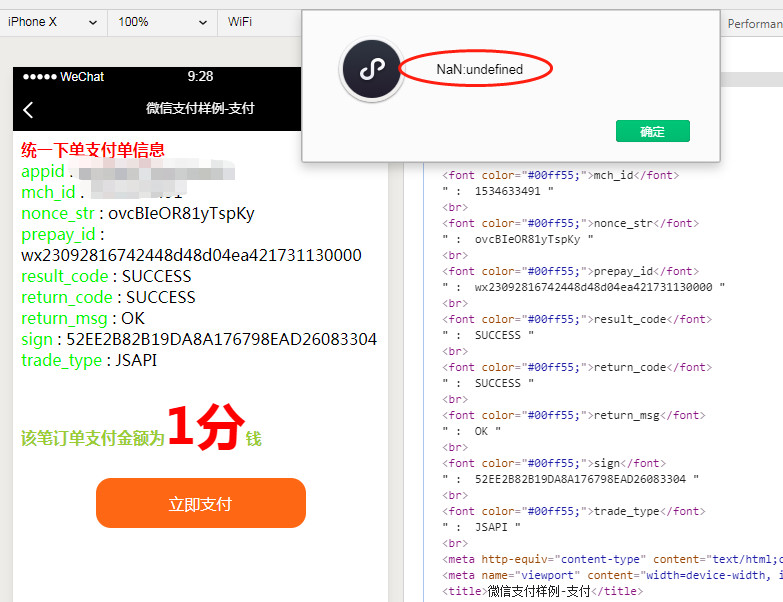Click trade_type label in preview

coord(61,360)
